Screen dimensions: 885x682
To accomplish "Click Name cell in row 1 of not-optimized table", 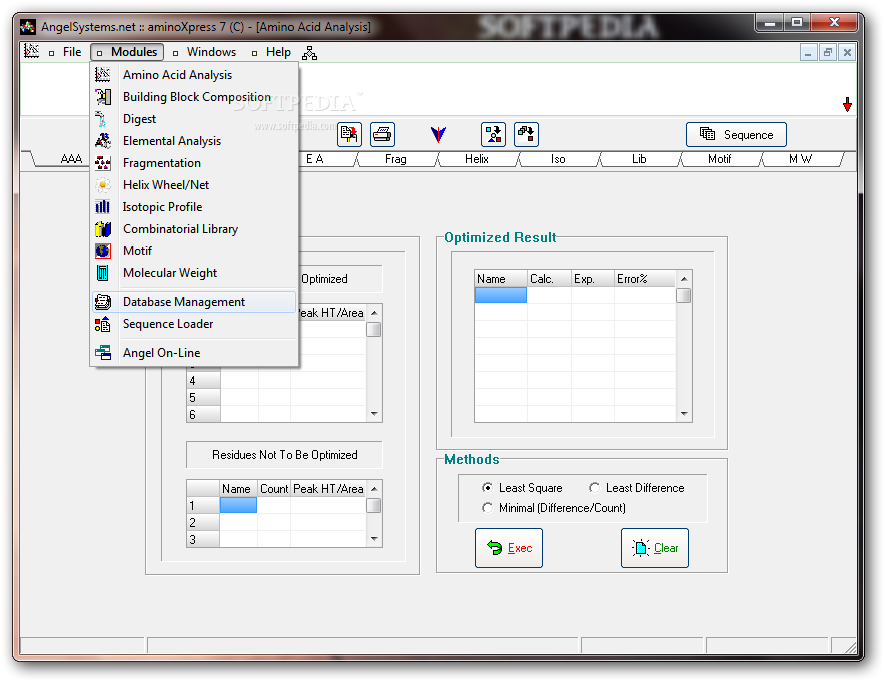I will [x=238, y=505].
